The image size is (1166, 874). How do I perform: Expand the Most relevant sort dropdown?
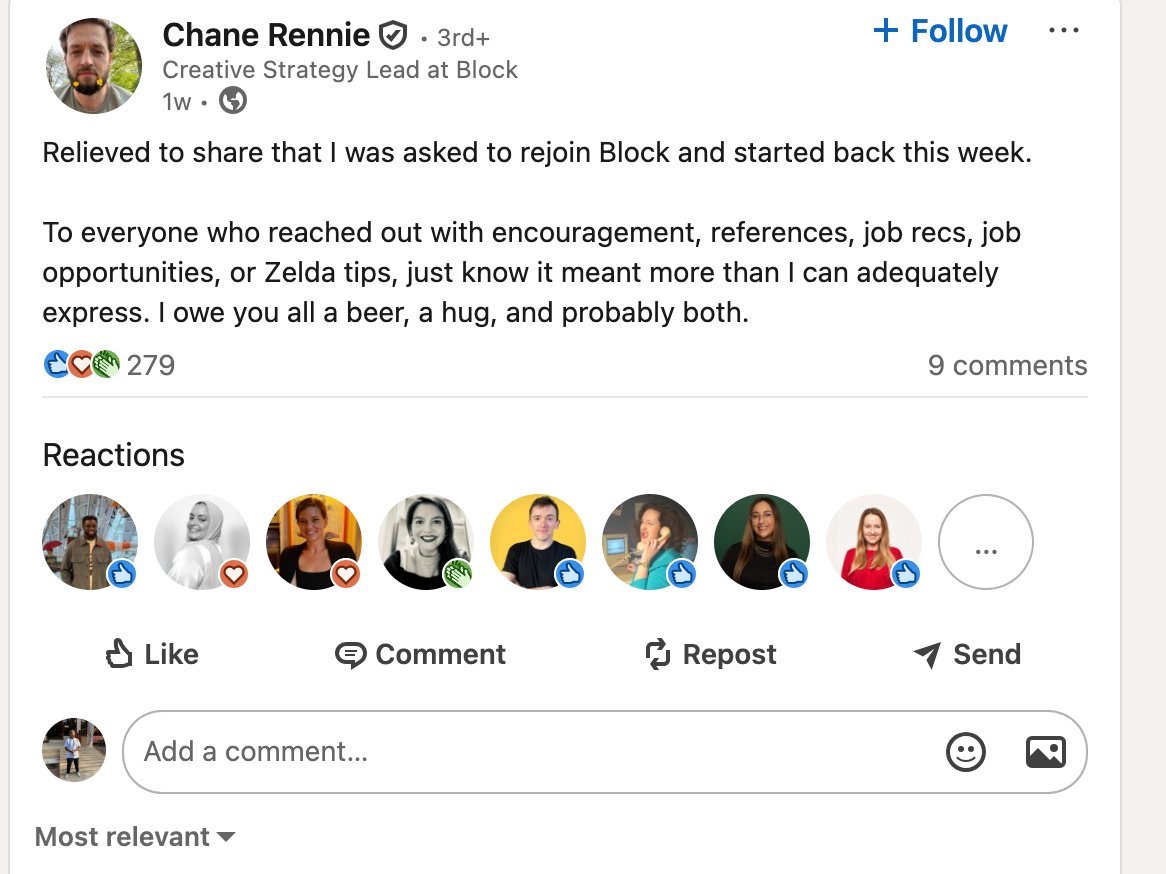[x=135, y=837]
